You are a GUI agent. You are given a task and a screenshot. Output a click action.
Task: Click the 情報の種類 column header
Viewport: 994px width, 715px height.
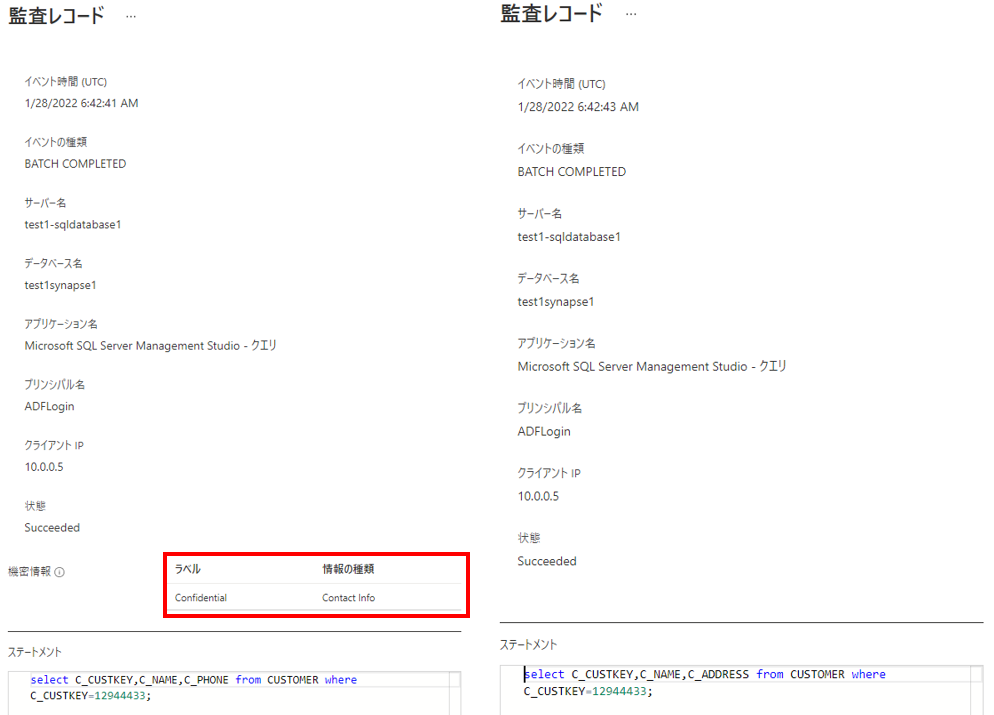pyautogui.click(x=348, y=569)
